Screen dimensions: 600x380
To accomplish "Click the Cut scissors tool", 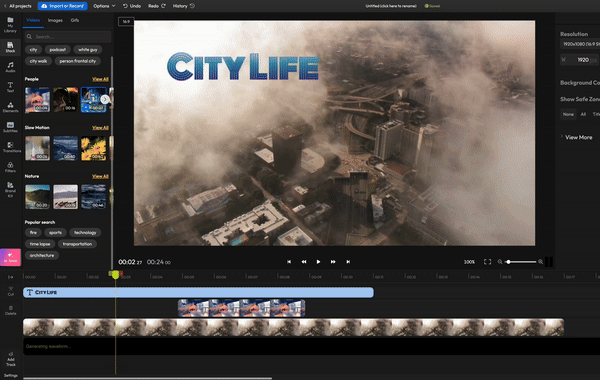I will pos(11,291).
